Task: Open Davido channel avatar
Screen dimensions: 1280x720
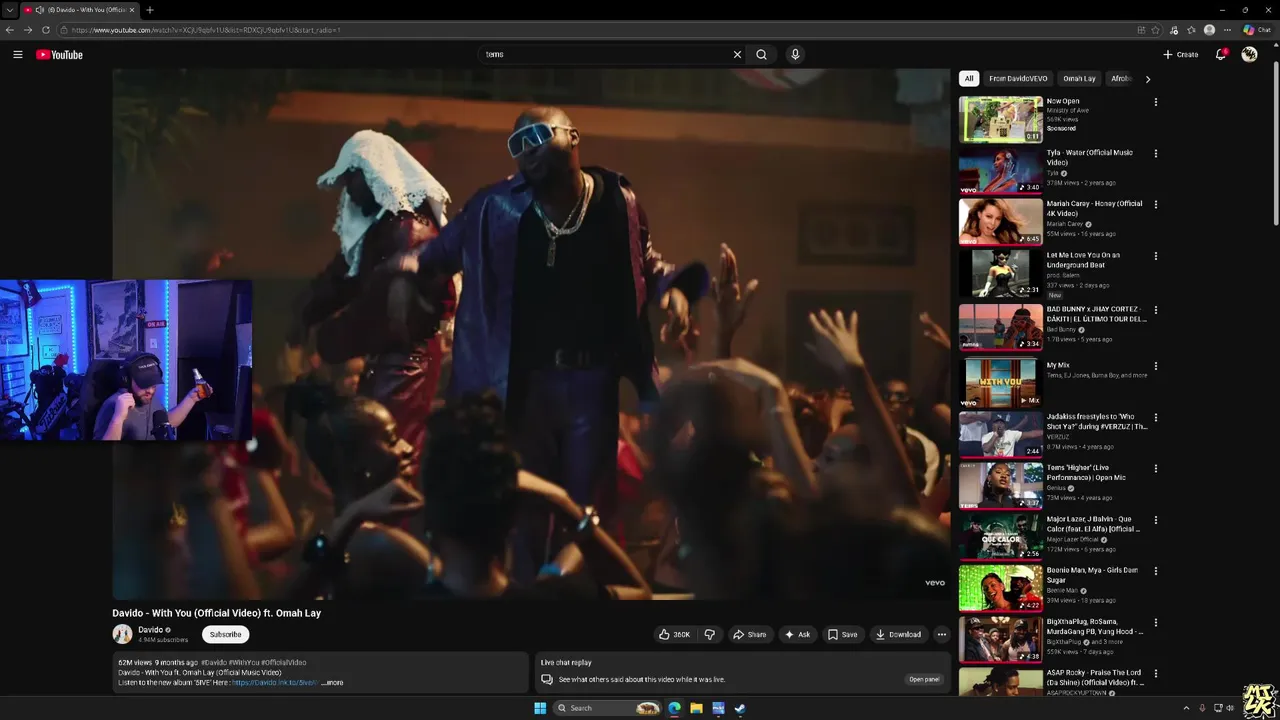Action: (122, 634)
